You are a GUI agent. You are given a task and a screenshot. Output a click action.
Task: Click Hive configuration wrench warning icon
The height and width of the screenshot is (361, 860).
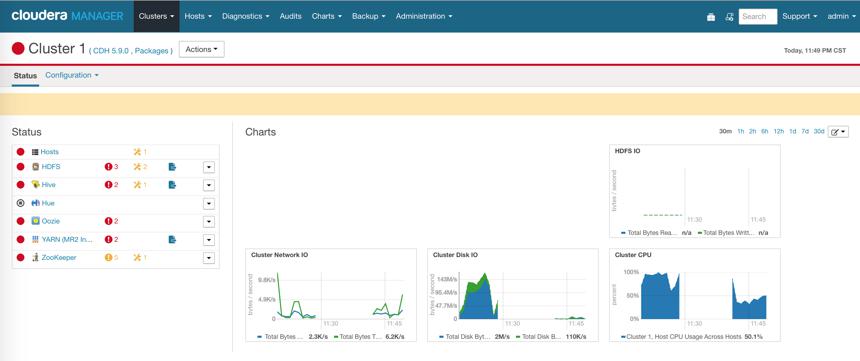(x=140, y=185)
